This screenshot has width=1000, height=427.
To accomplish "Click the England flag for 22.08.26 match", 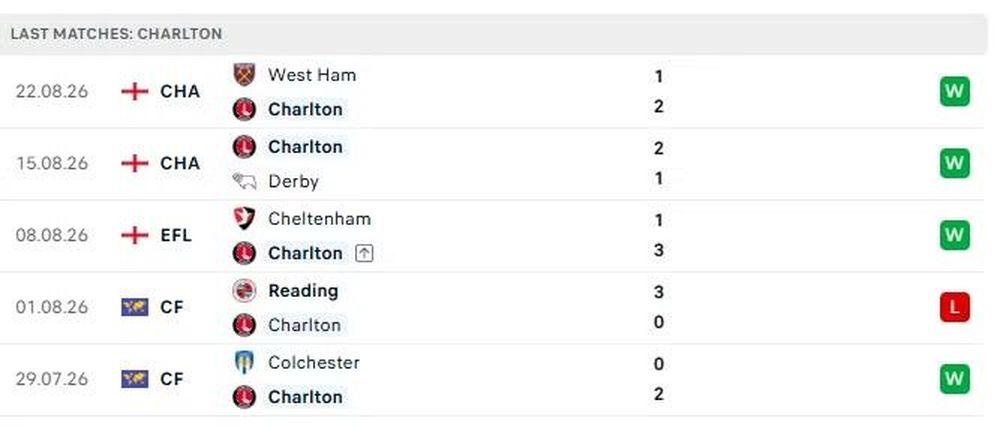I will tap(135, 92).
